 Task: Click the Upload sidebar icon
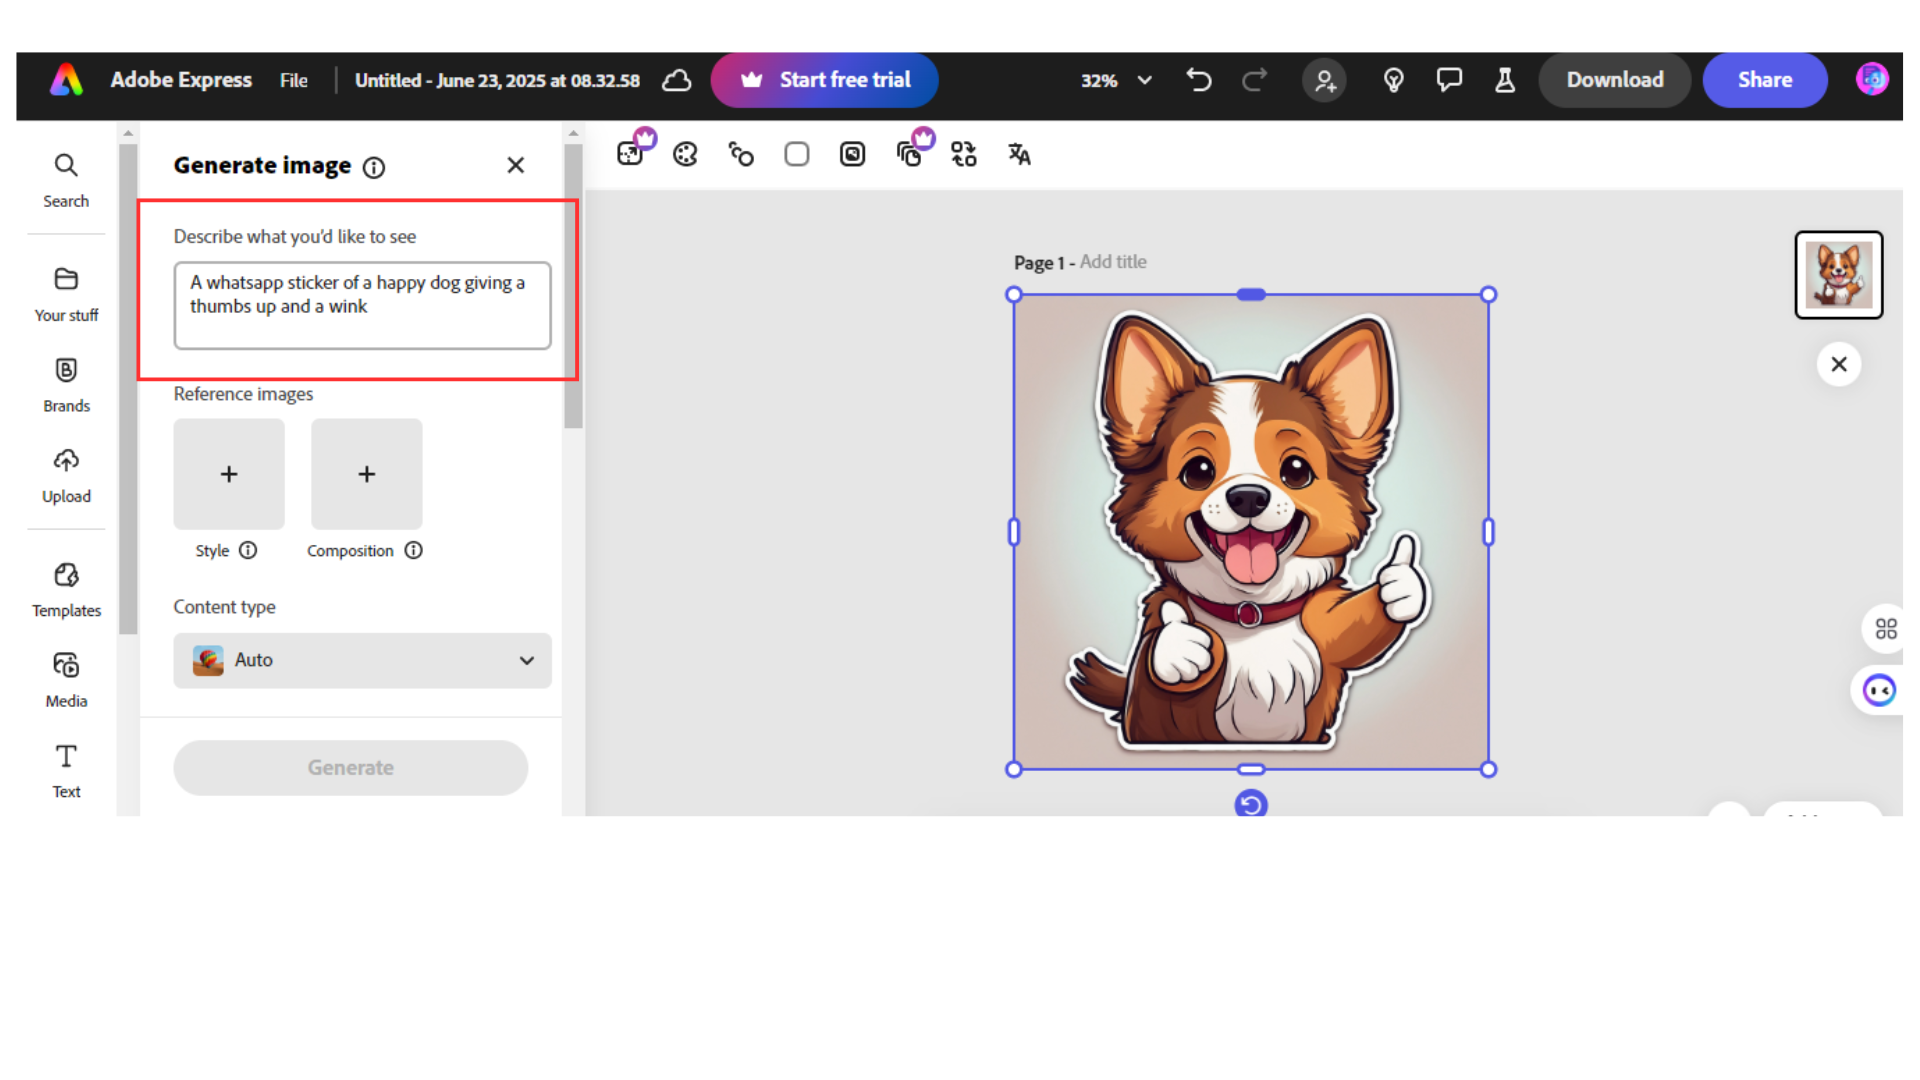66,474
